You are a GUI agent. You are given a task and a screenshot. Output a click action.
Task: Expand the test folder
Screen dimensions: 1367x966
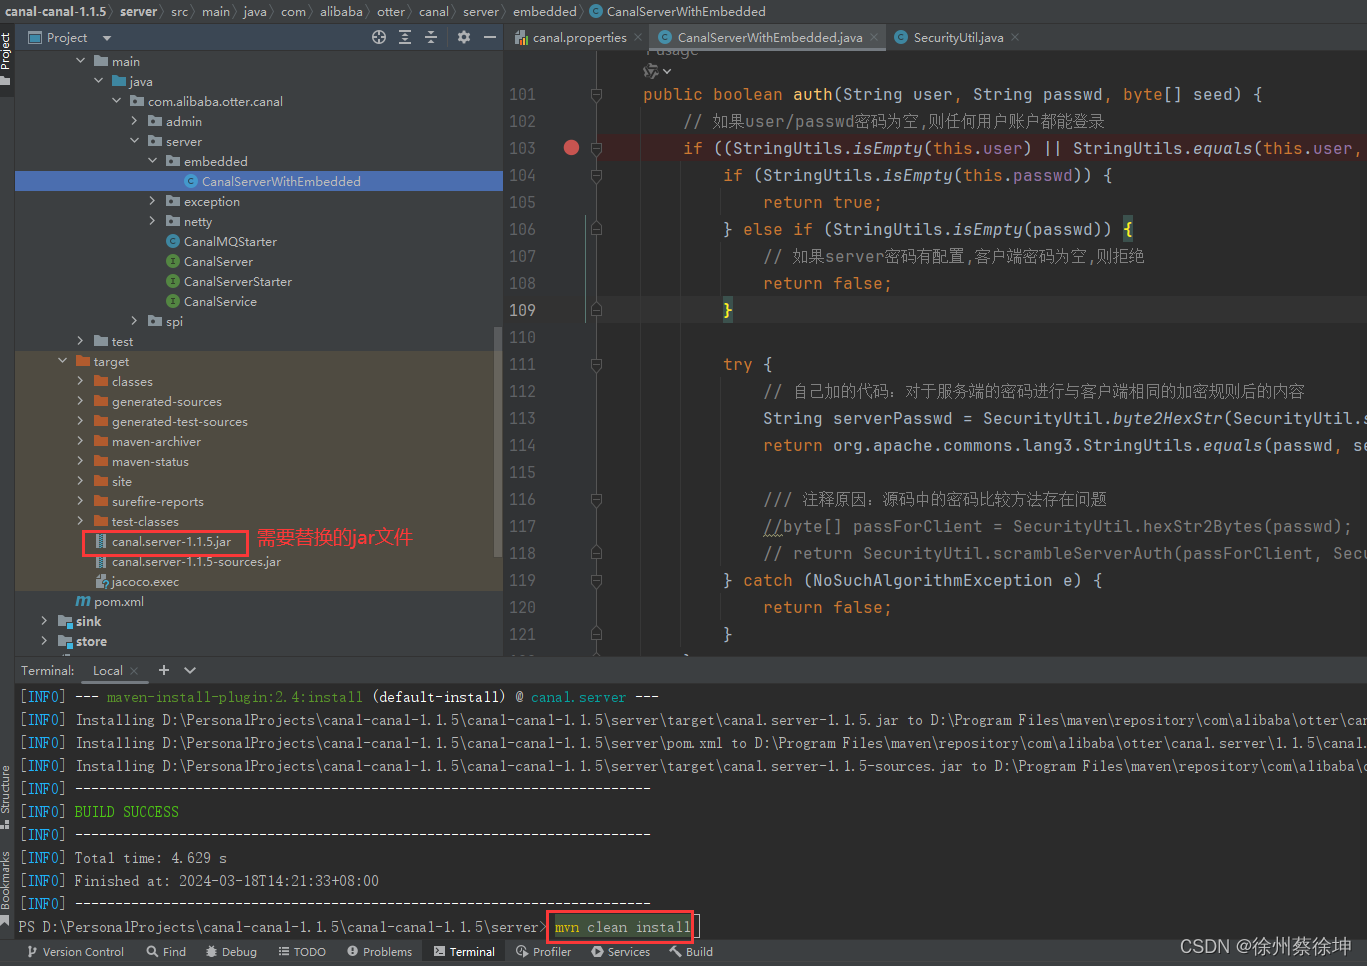81,341
